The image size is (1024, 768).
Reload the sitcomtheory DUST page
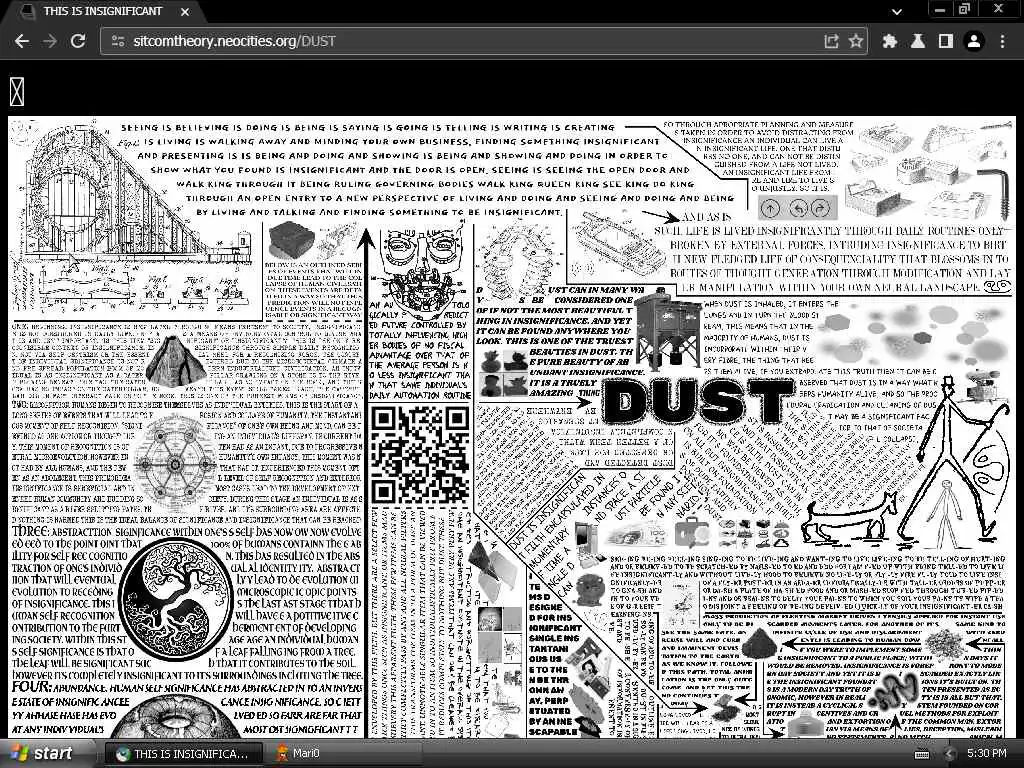pos(78,41)
